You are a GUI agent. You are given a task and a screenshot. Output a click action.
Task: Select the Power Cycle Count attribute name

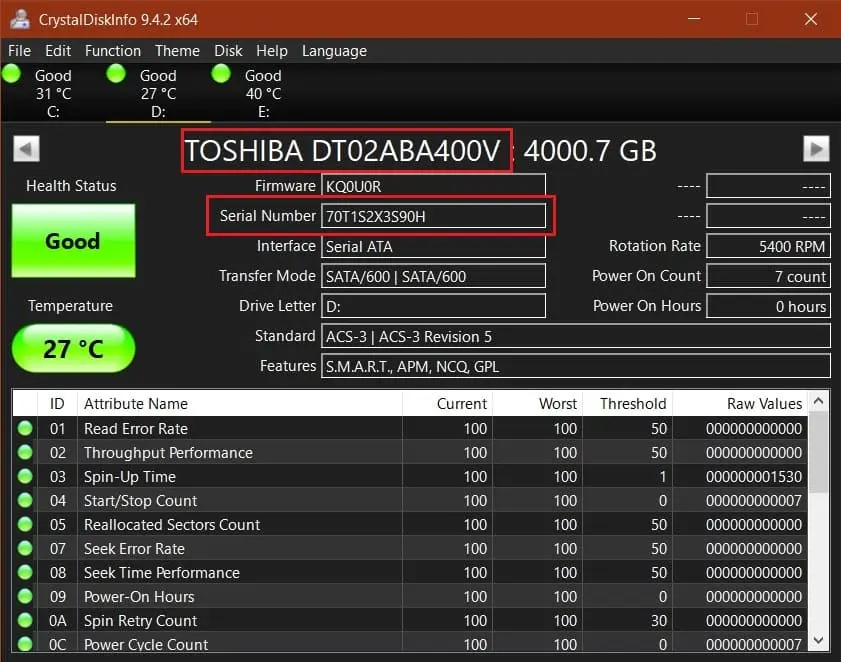[146, 644]
